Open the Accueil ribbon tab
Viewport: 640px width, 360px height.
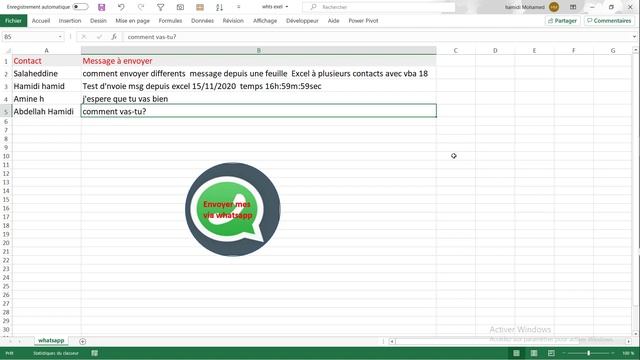pyautogui.click(x=41, y=20)
